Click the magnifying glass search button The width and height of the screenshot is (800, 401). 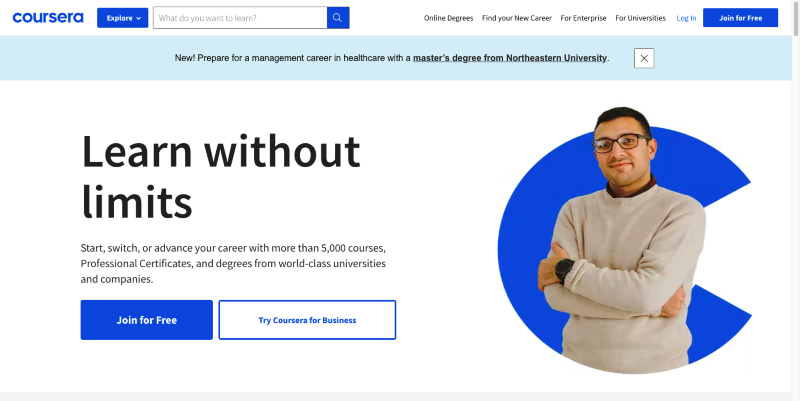338,18
